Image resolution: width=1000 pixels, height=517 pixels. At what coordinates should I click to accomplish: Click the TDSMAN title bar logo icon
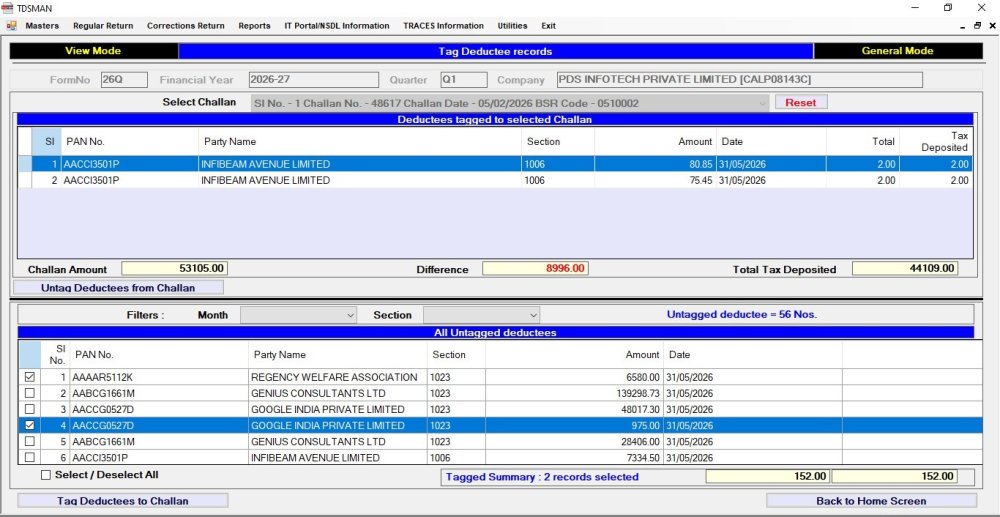(7, 8)
